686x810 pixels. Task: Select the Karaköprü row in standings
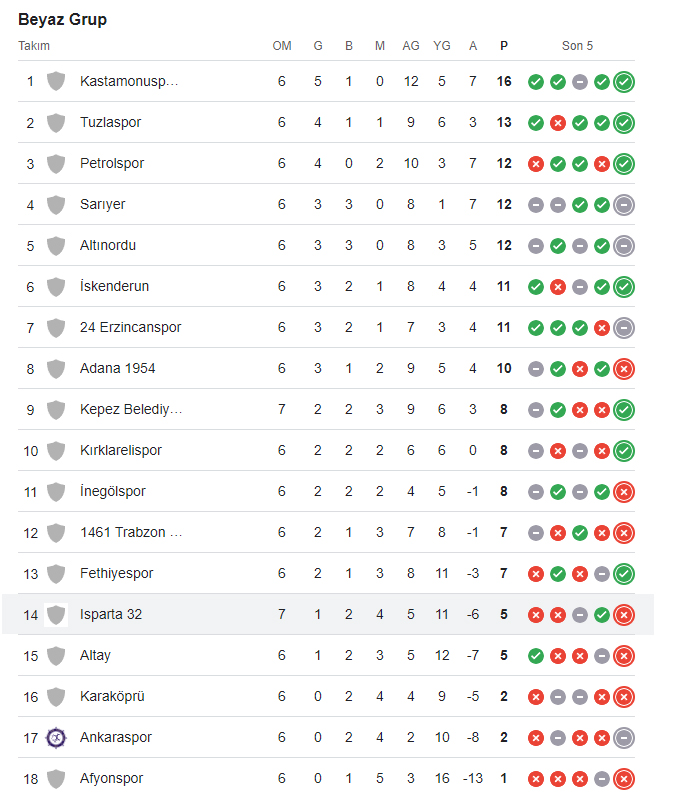coord(326,696)
